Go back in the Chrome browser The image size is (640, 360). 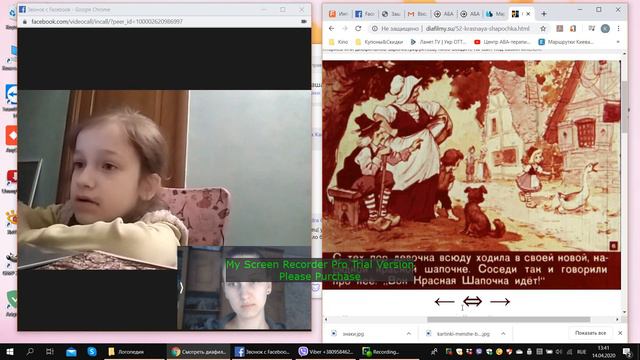point(331,29)
